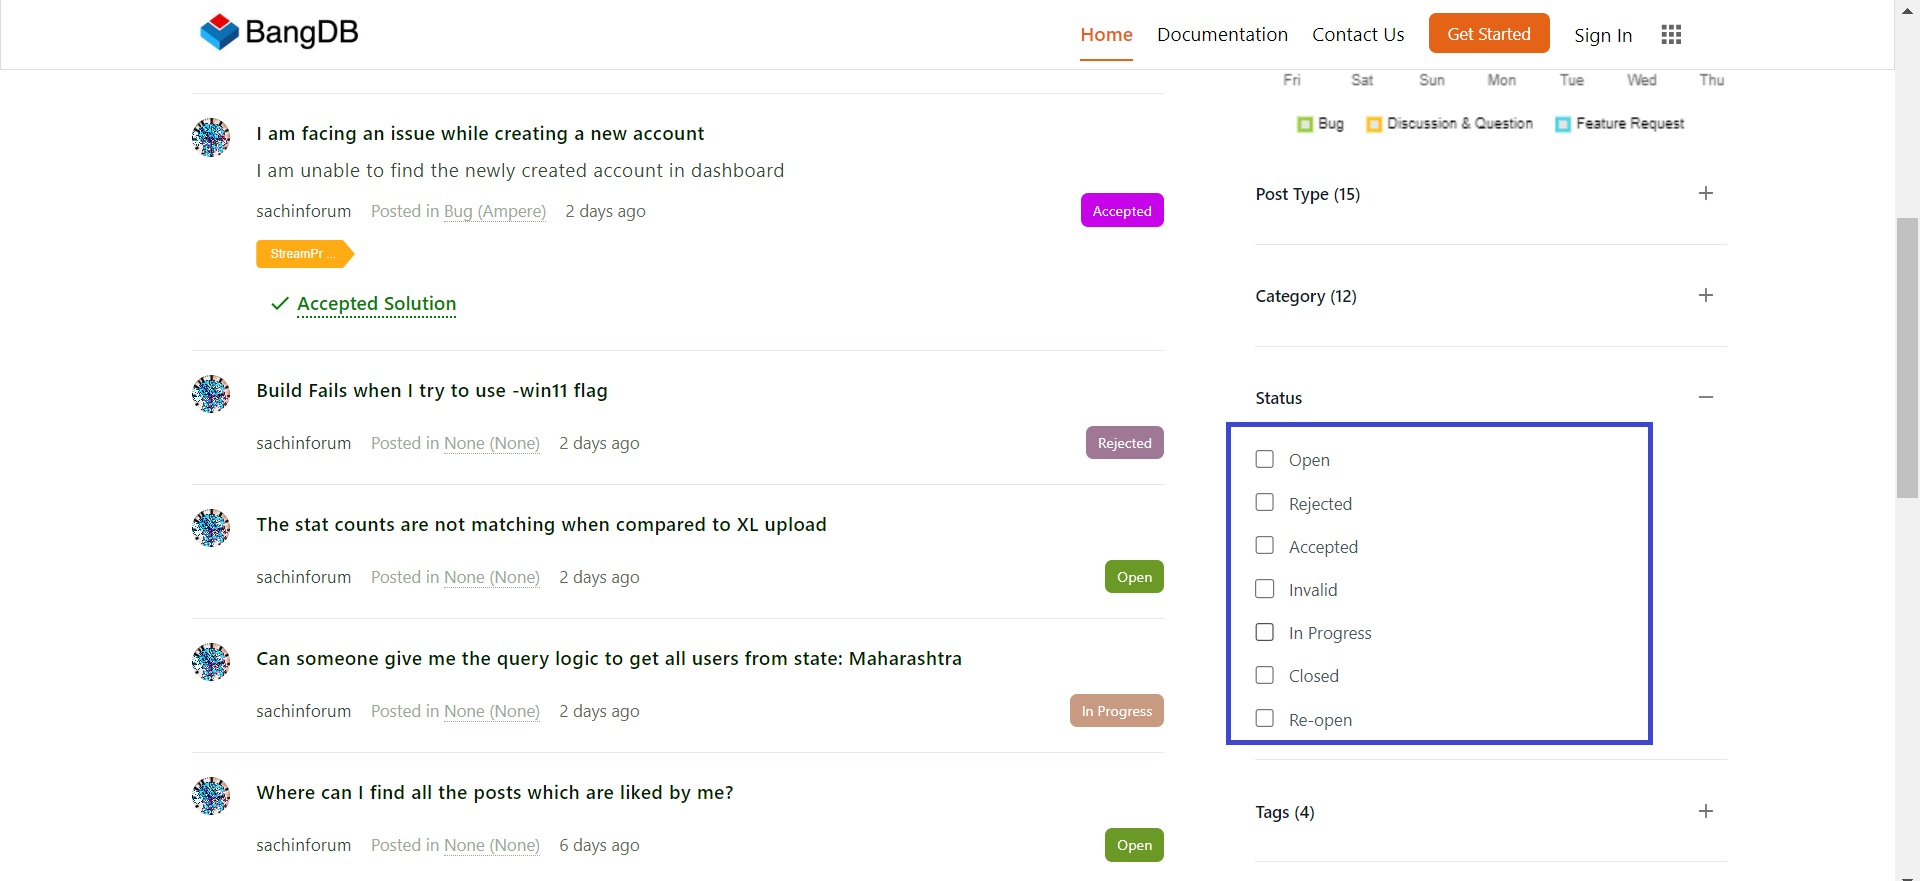Check the Open status checkbox
This screenshot has height=881, width=1920.
(1265, 459)
